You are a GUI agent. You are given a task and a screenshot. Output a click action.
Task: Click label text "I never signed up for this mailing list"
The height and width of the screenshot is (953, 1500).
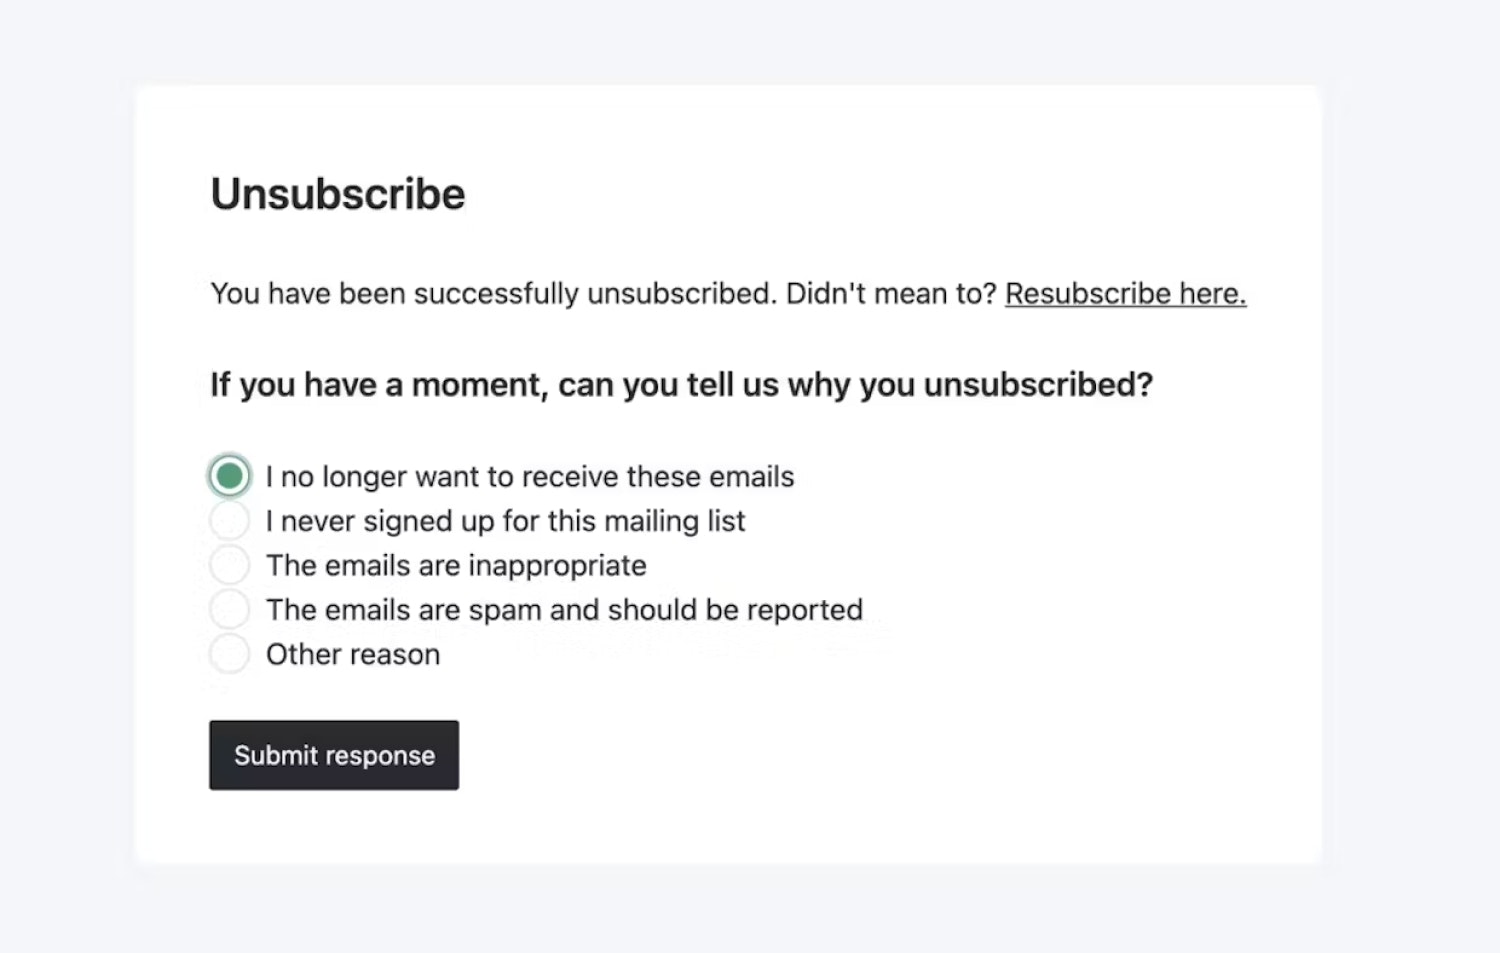505,521
